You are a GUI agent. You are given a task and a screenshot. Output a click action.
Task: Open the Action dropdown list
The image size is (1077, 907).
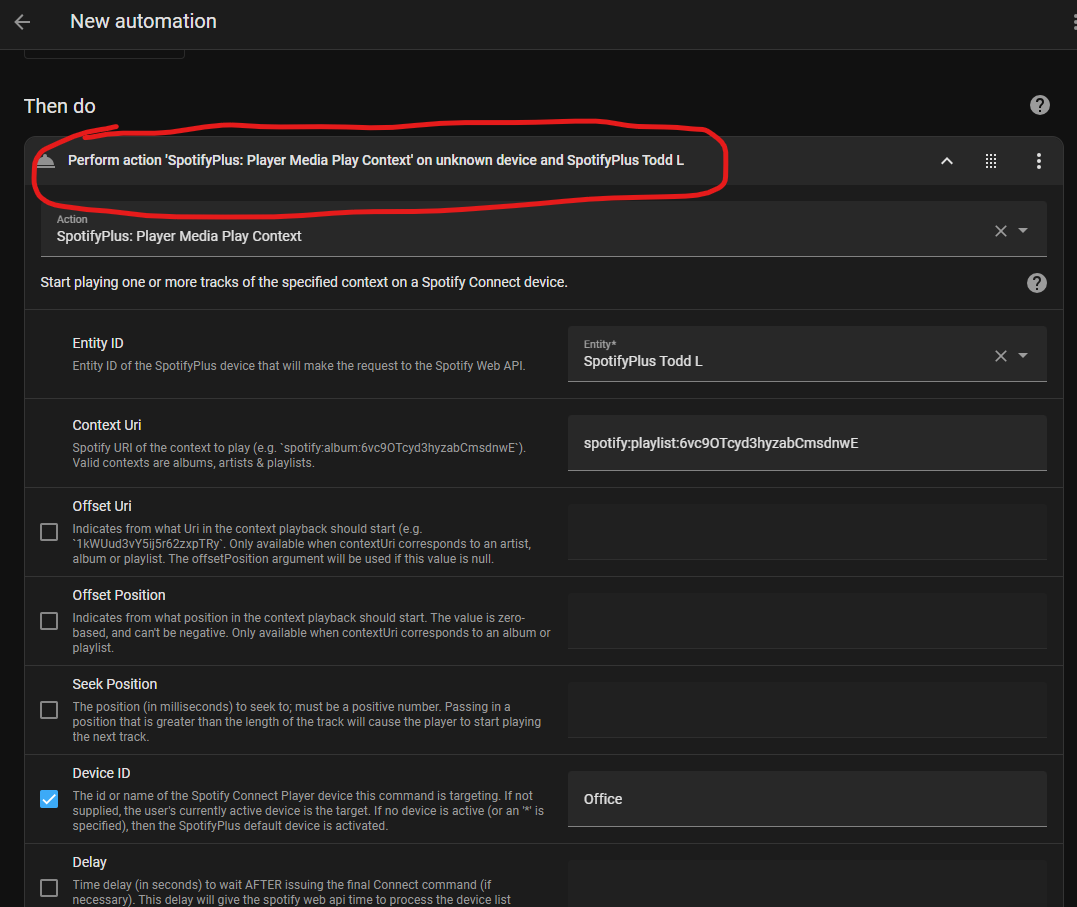pyautogui.click(x=1023, y=231)
